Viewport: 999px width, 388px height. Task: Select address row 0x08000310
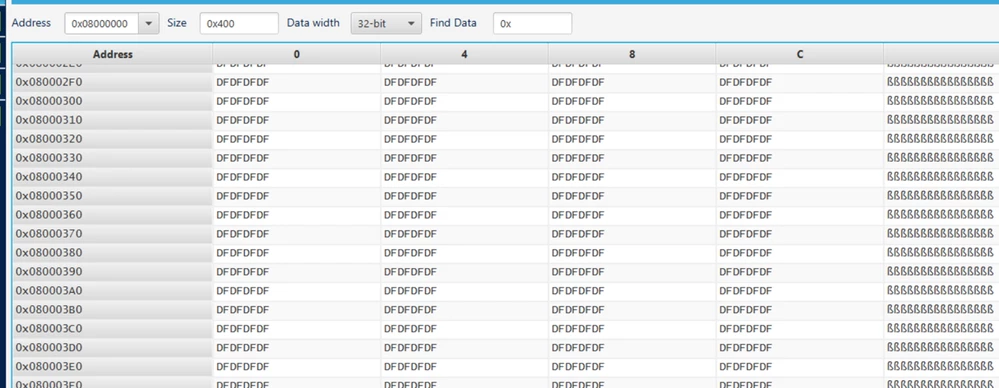coord(113,120)
